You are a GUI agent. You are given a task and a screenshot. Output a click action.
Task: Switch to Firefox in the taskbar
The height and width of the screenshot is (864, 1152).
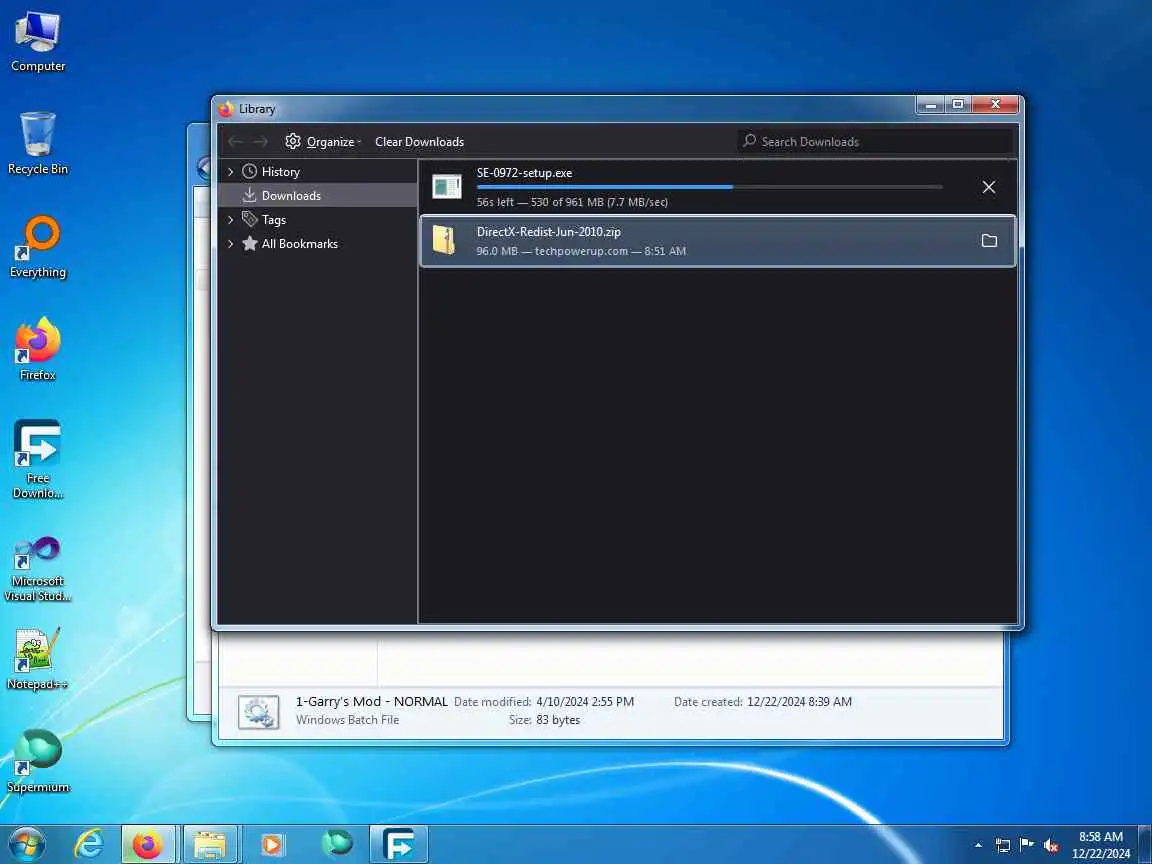[148, 844]
